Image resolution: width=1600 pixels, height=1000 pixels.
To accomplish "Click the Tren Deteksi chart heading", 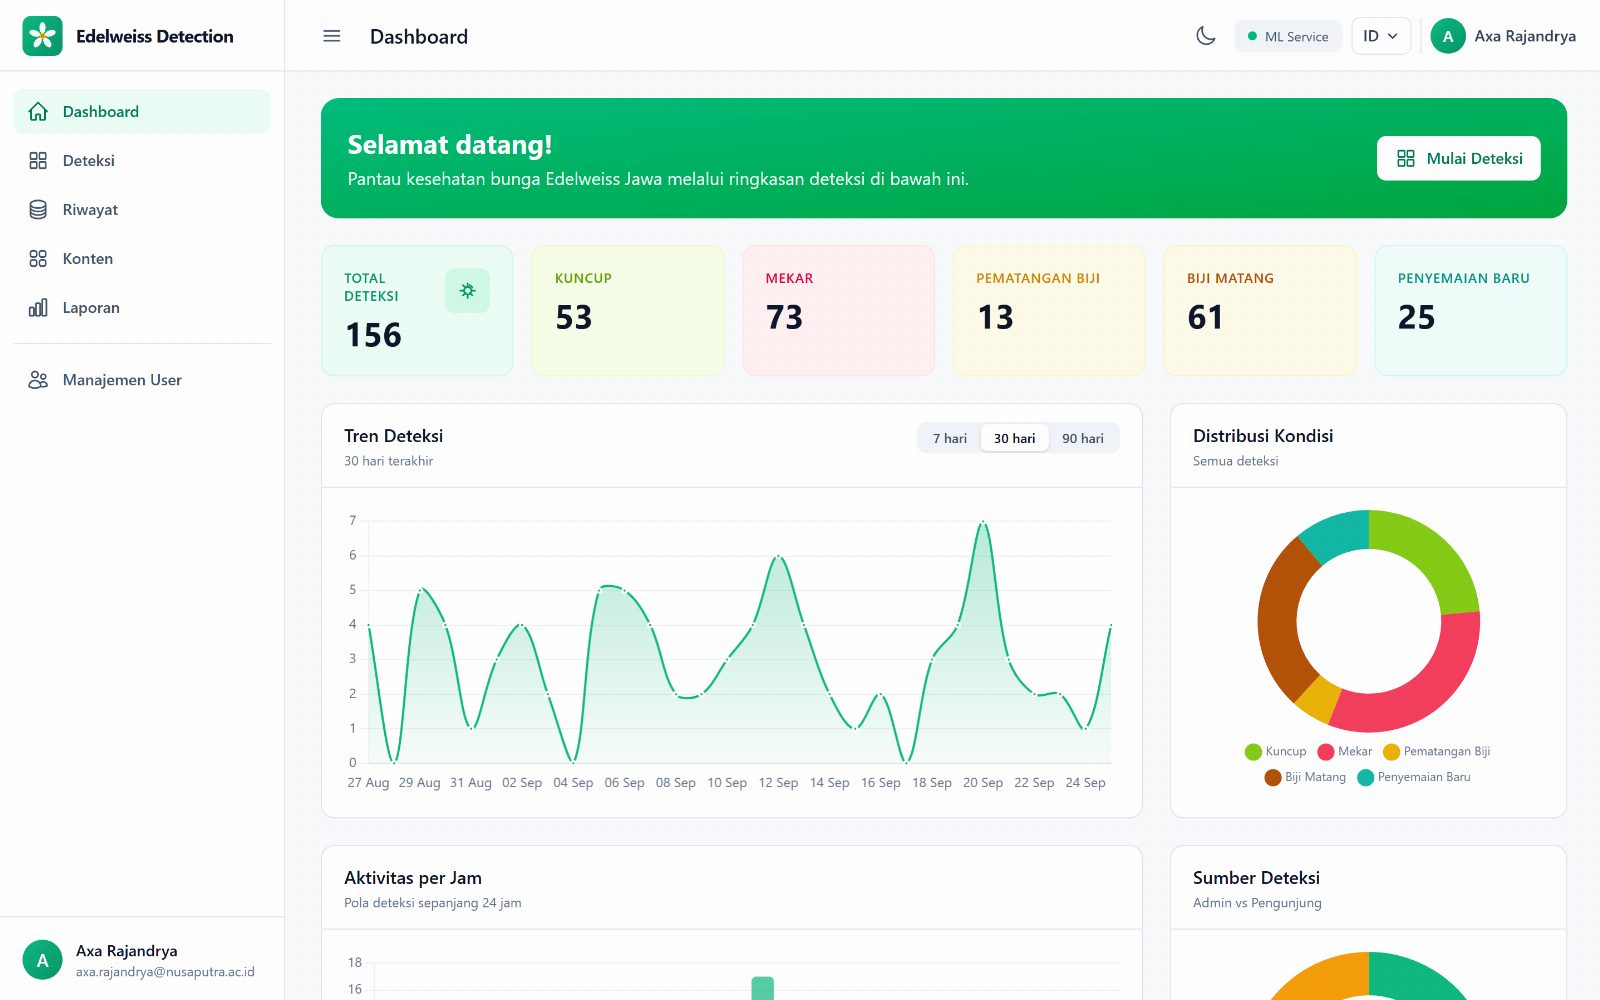I will [393, 436].
